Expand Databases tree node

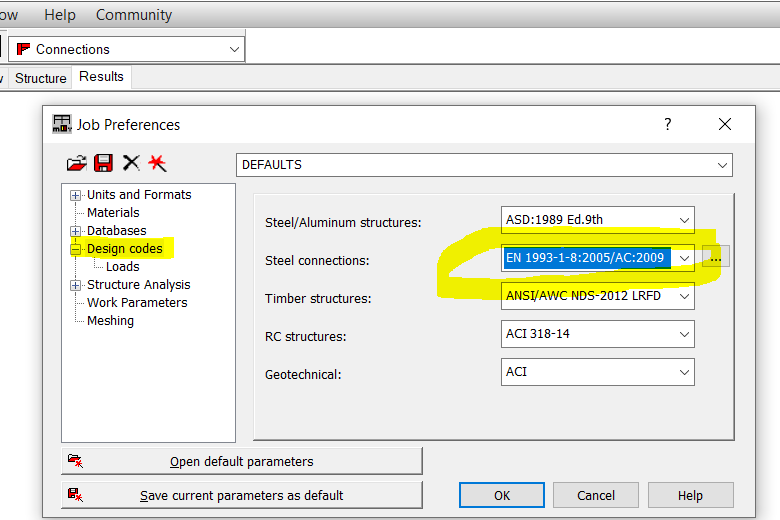click(x=75, y=231)
